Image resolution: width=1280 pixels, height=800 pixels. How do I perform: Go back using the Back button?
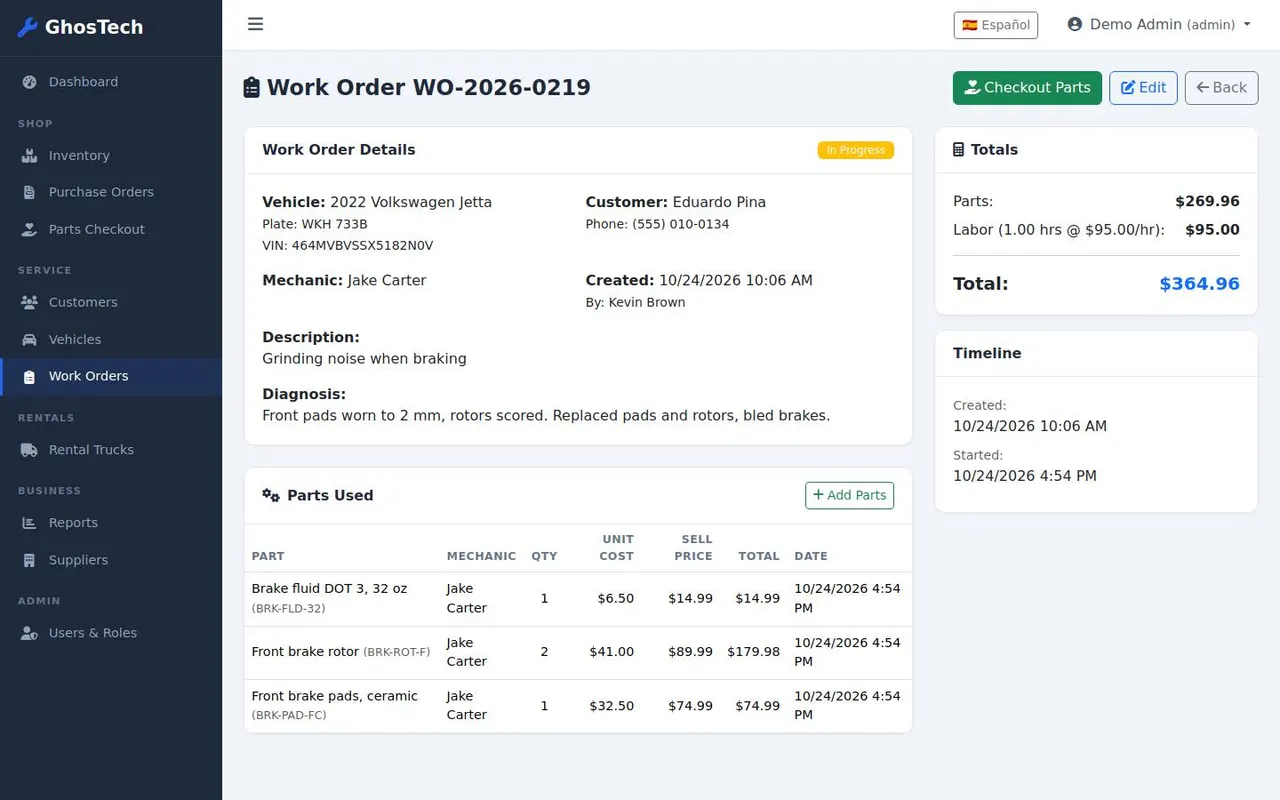coord(1221,88)
